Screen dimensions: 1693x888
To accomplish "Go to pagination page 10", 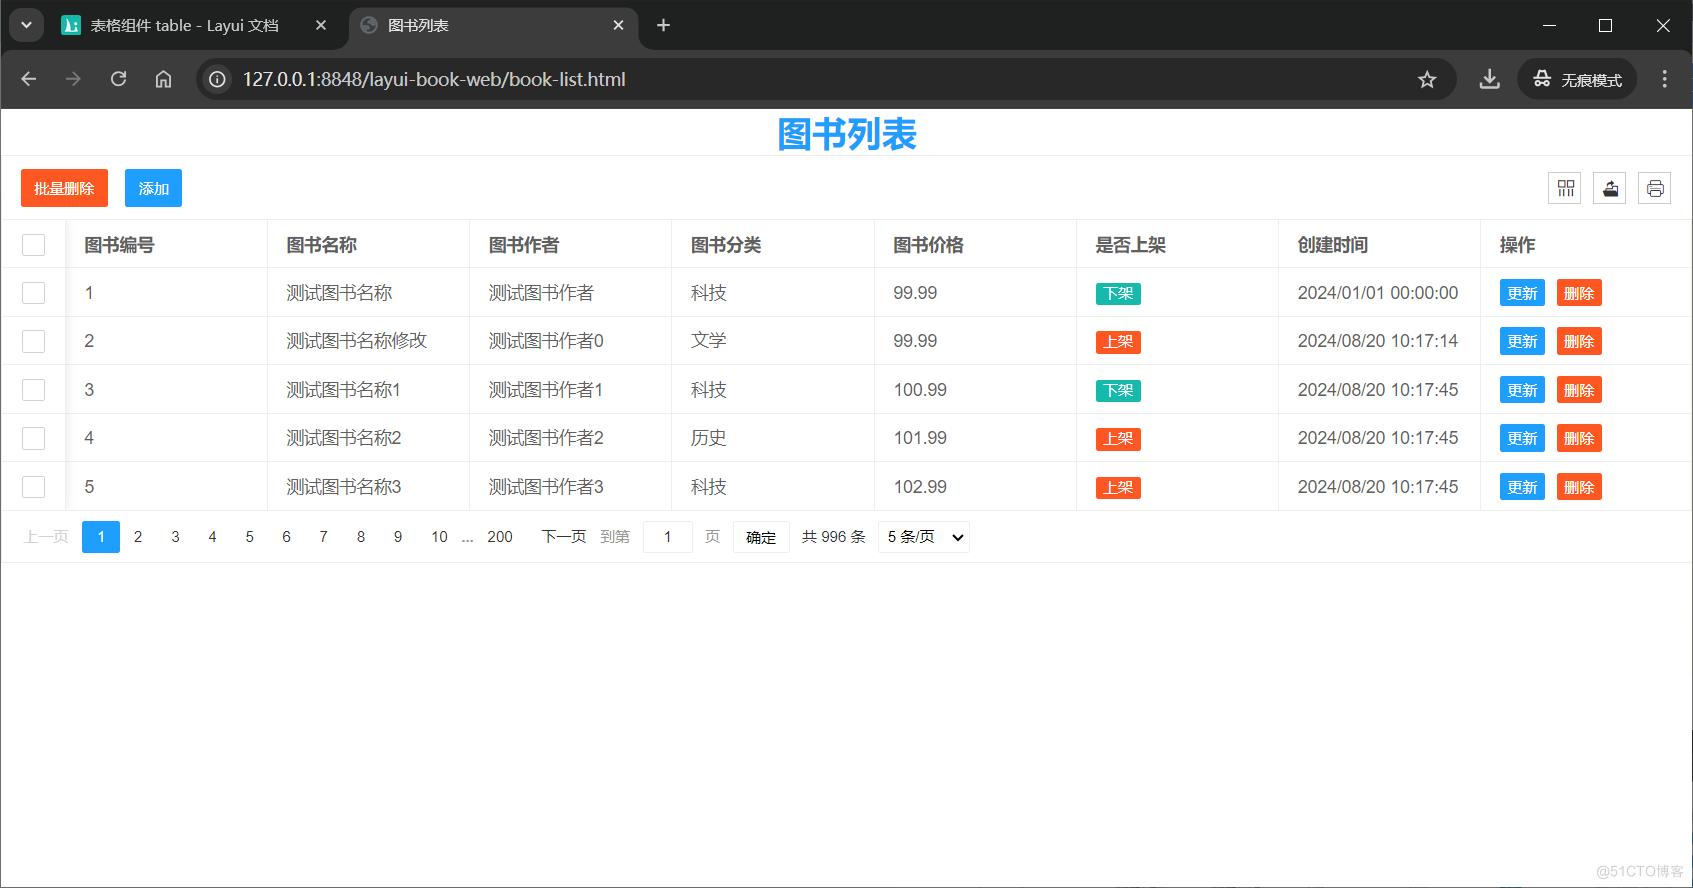I will tap(439, 537).
